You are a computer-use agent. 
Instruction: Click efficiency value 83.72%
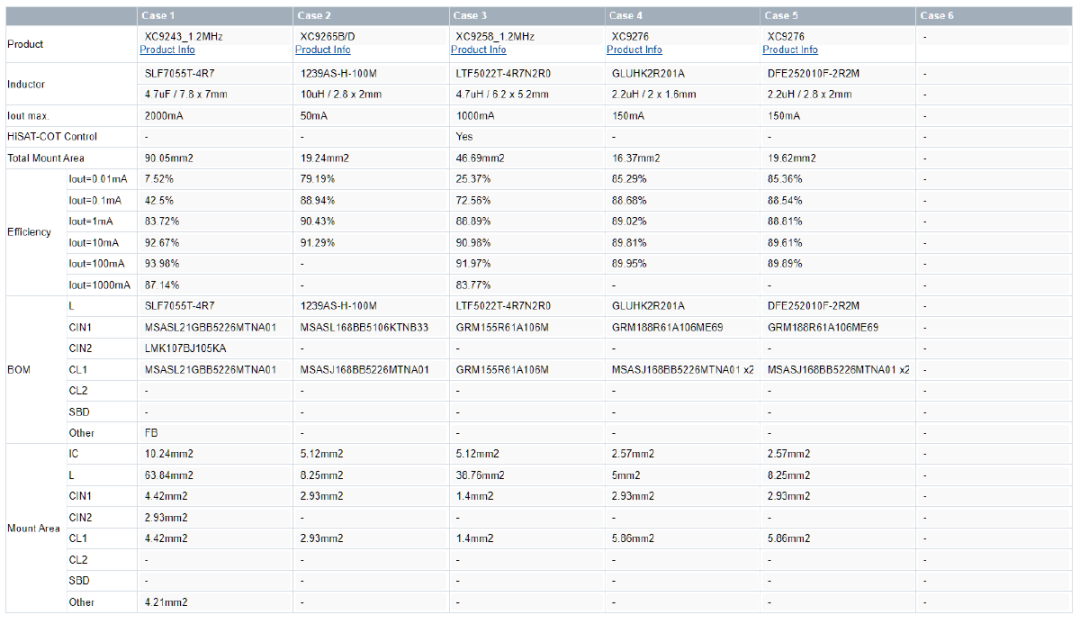(162, 221)
